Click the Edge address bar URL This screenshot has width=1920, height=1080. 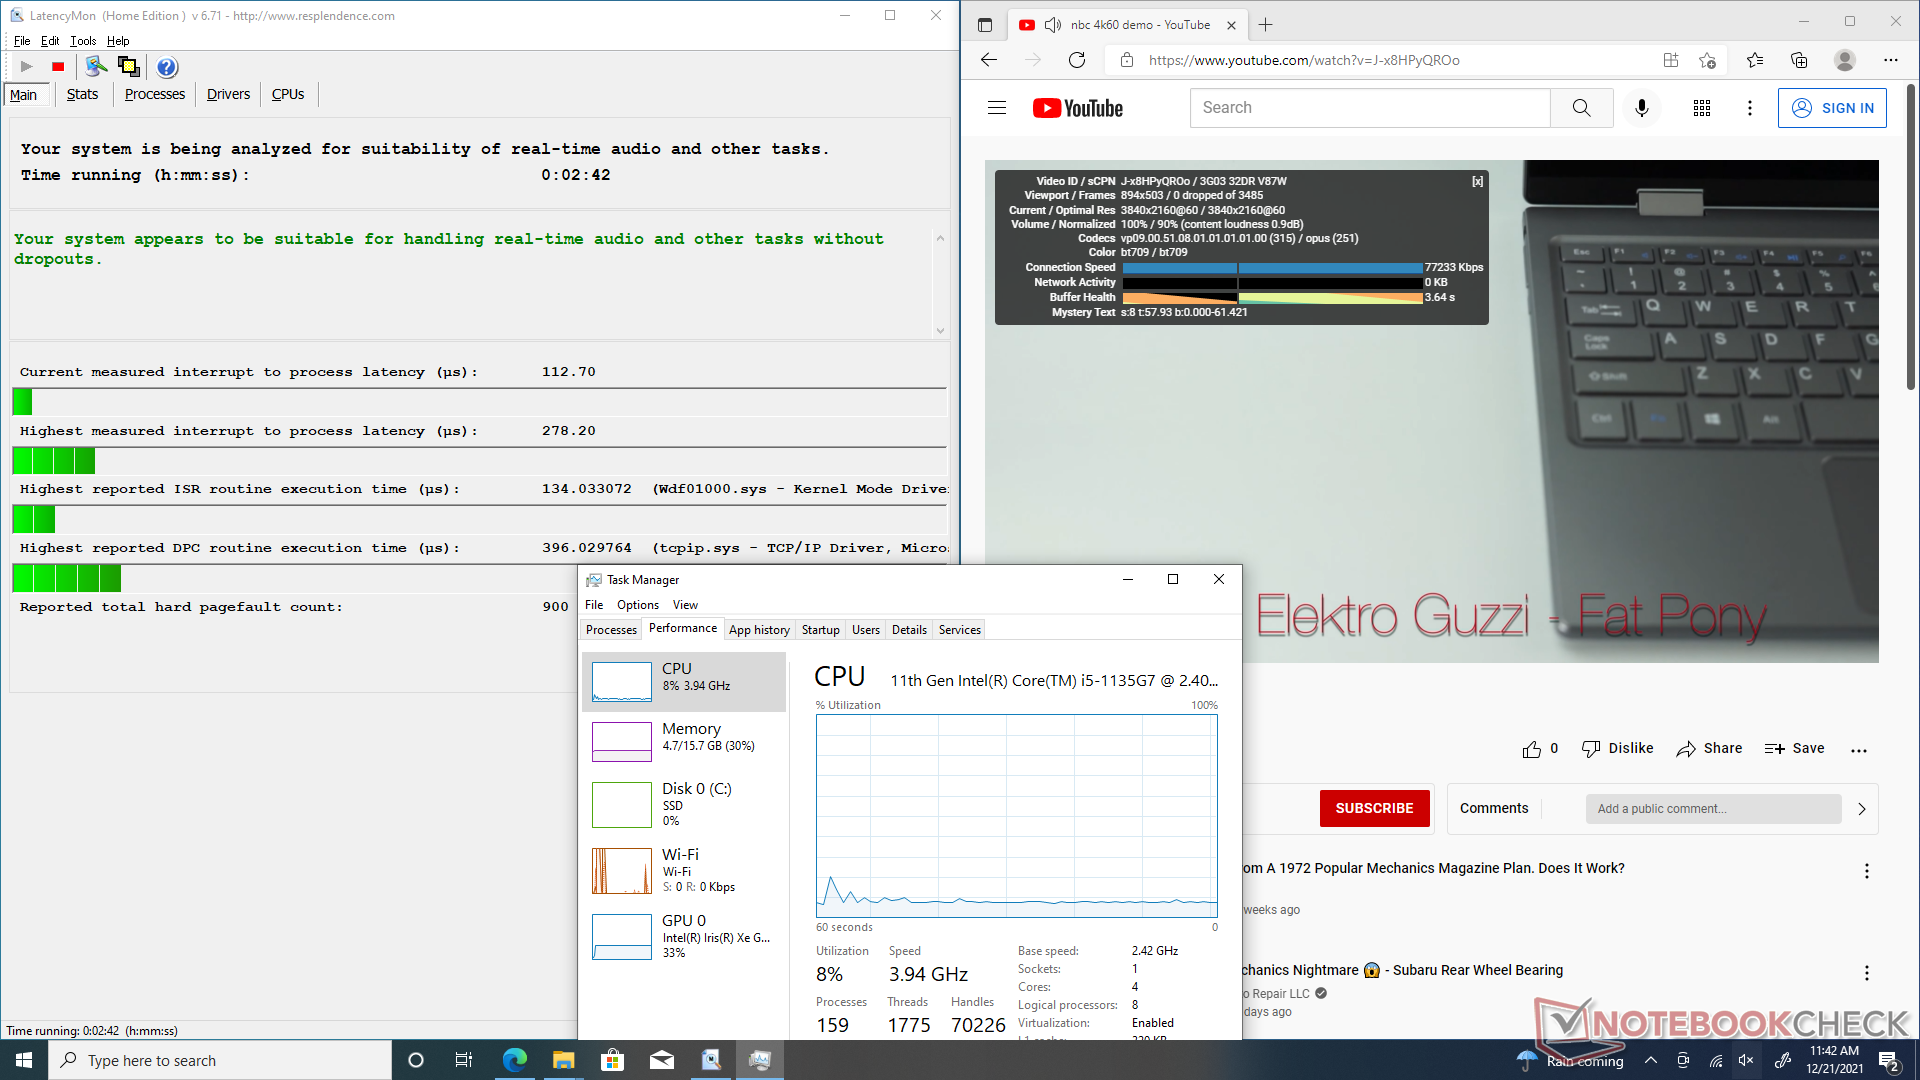pos(1303,60)
